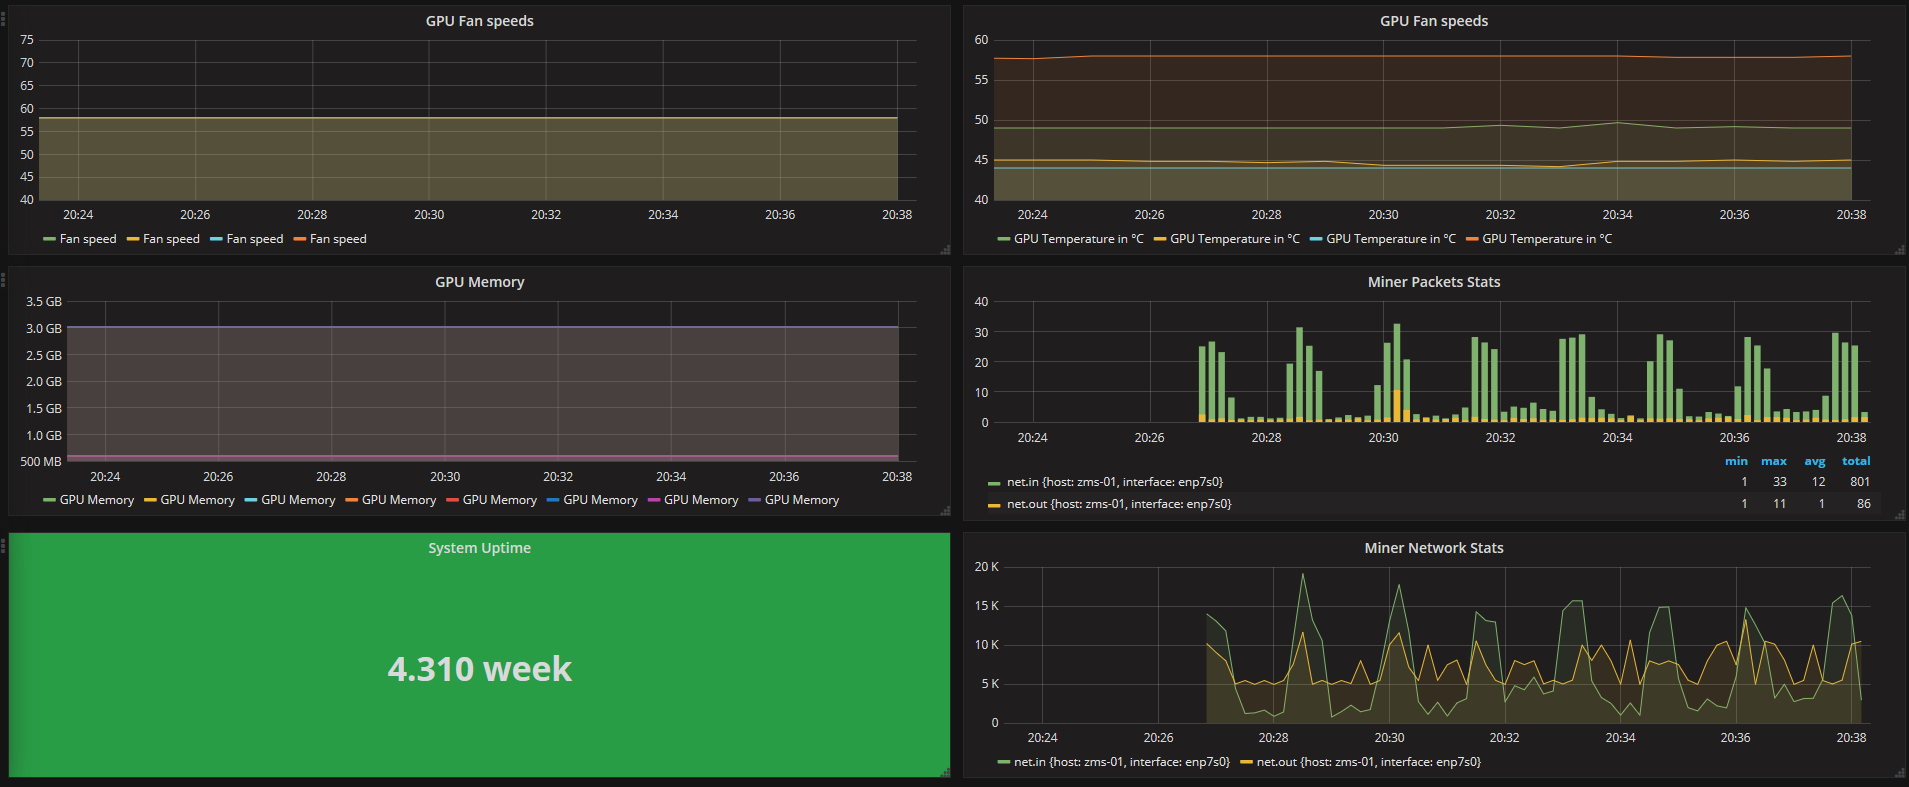Toggle the yellow GPU Temperature in °C series

[x=1235, y=239]
